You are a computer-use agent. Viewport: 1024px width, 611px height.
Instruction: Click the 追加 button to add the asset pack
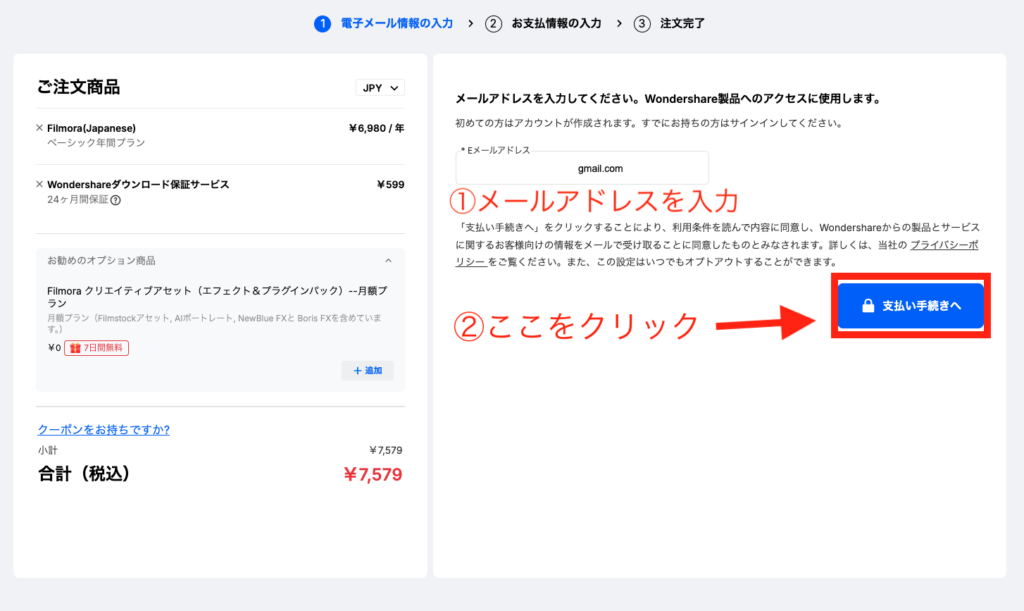click(x=367, y=370)
